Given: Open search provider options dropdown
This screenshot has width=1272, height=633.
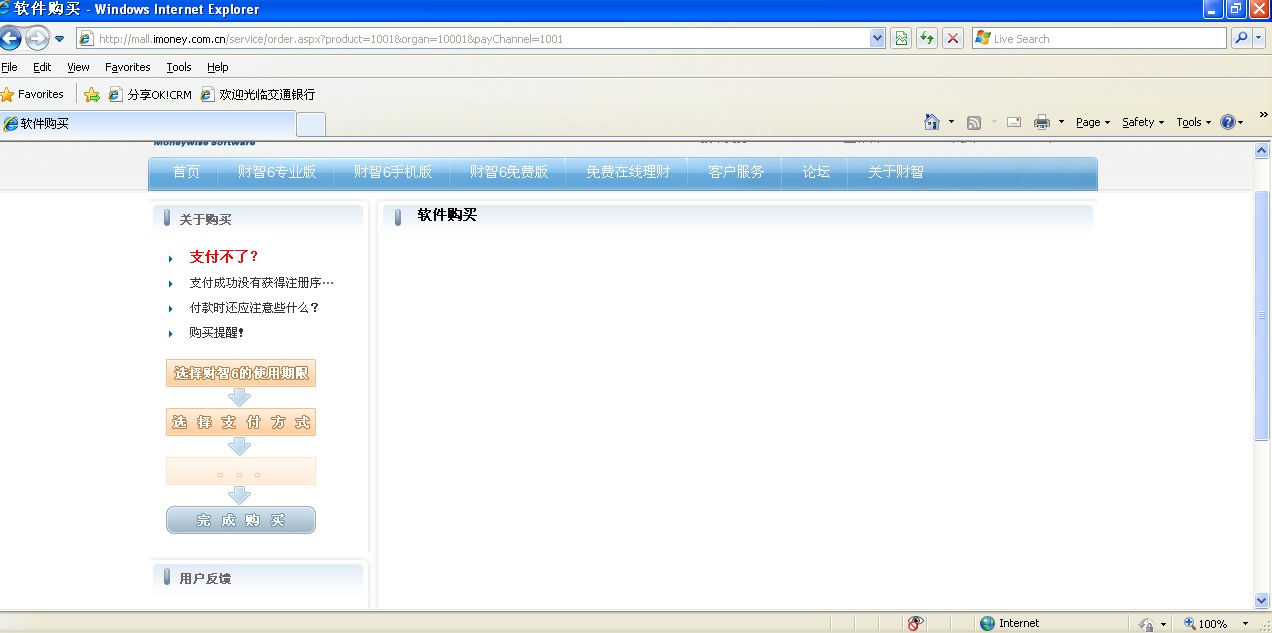Looking at the screenshot, I should 1260,39.
